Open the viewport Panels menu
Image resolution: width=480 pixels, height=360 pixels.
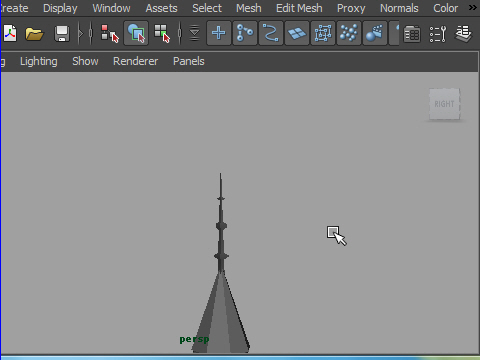[189, 61]
